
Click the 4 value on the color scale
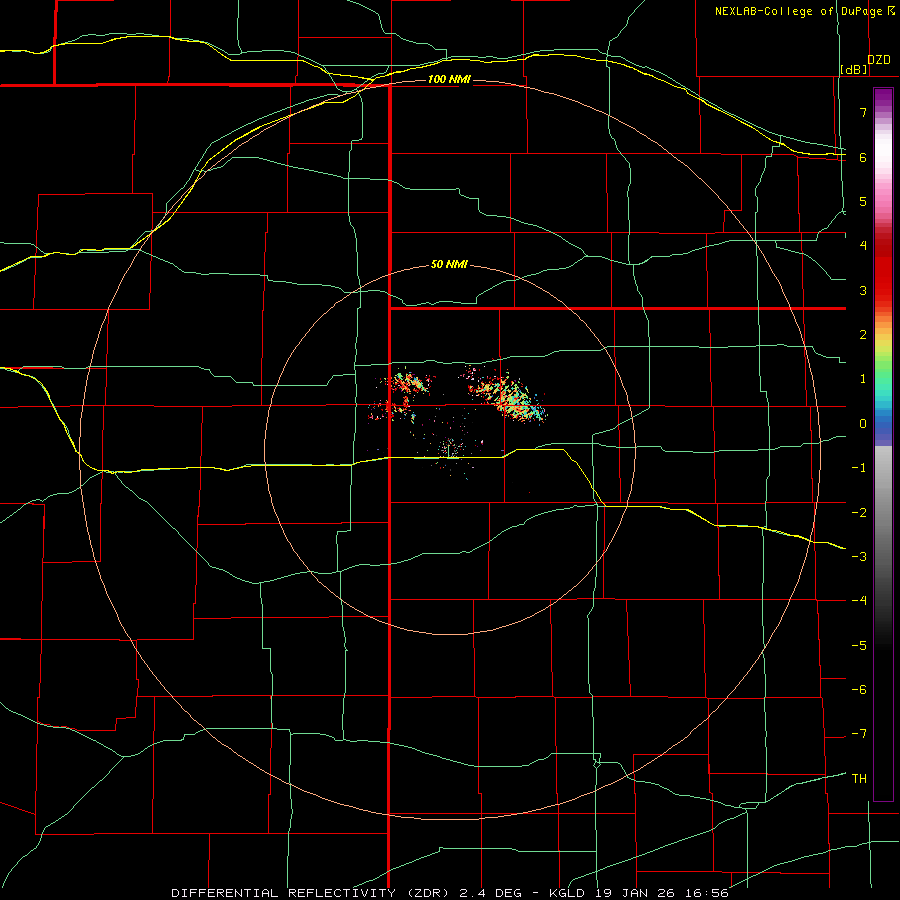863,246
